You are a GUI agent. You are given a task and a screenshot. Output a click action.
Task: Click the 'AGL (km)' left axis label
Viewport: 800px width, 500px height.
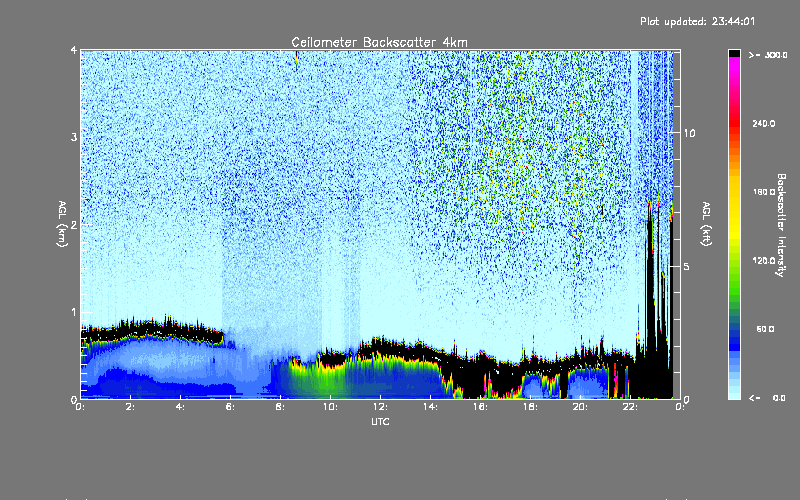63,224
